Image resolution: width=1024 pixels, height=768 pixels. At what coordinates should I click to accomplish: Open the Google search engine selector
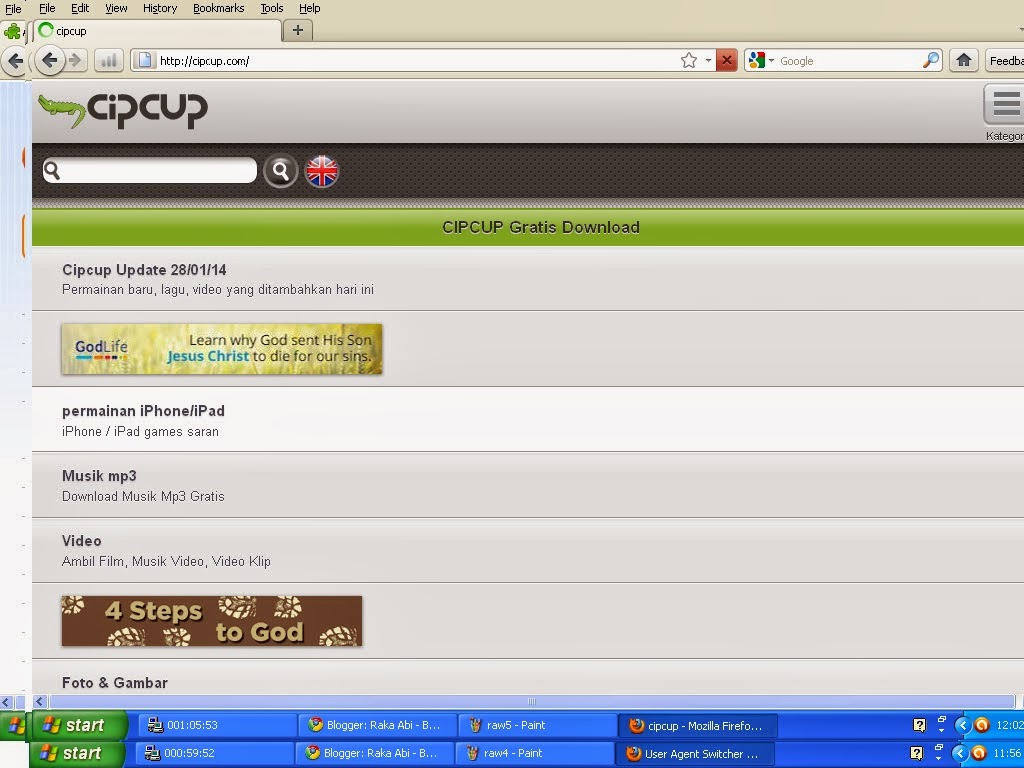pos(761,61)
